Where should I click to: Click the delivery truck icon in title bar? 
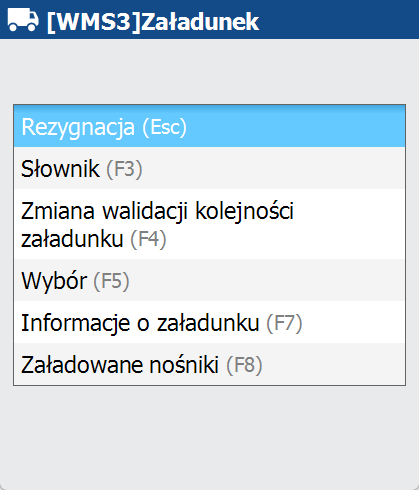(23, 20)
